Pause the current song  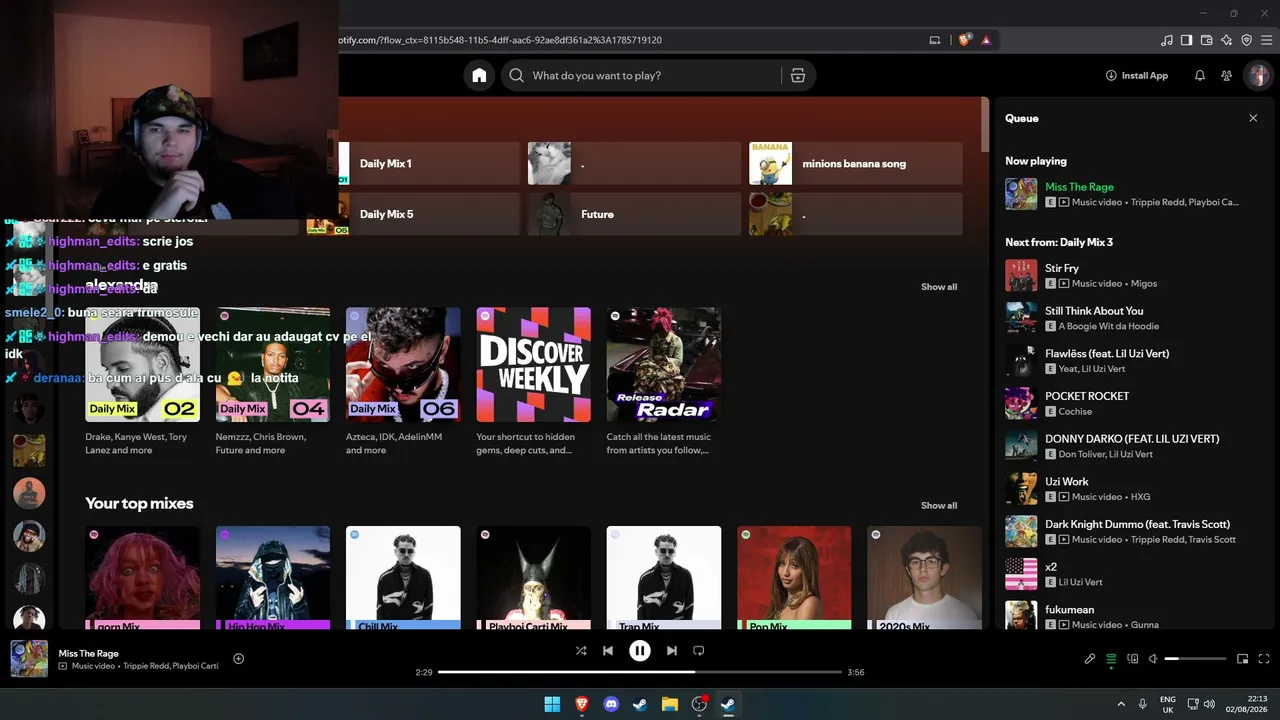pos(640,651)
